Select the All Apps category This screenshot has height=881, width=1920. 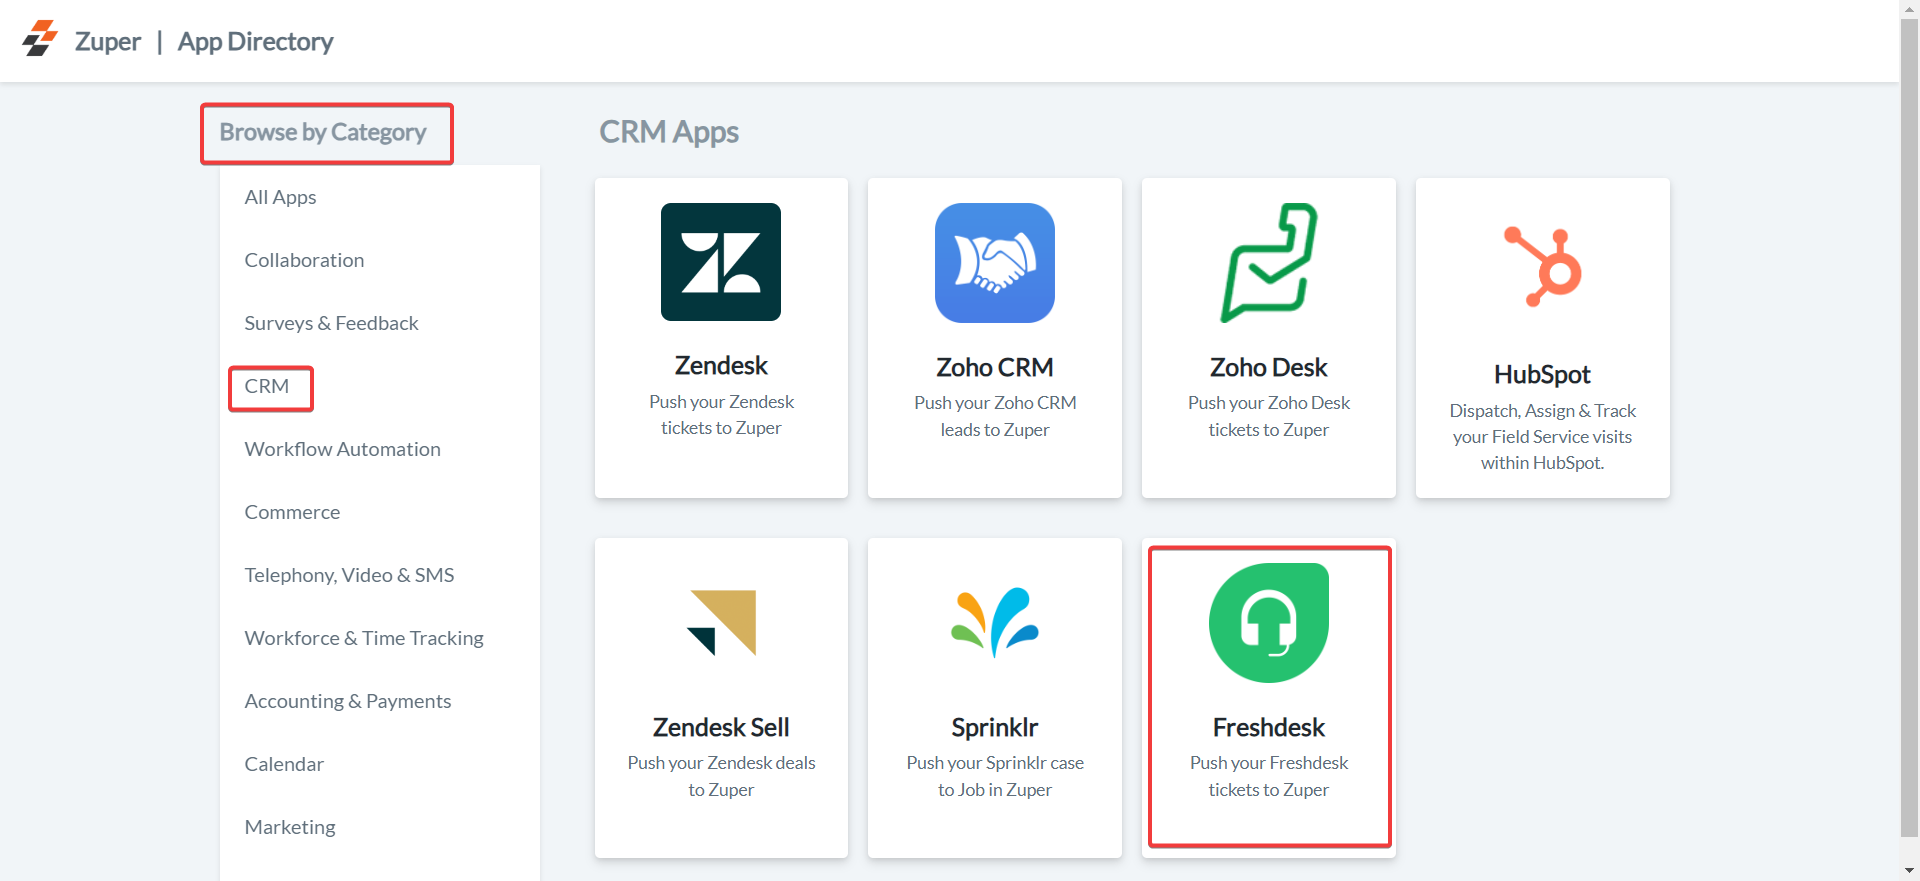point(280,197)
